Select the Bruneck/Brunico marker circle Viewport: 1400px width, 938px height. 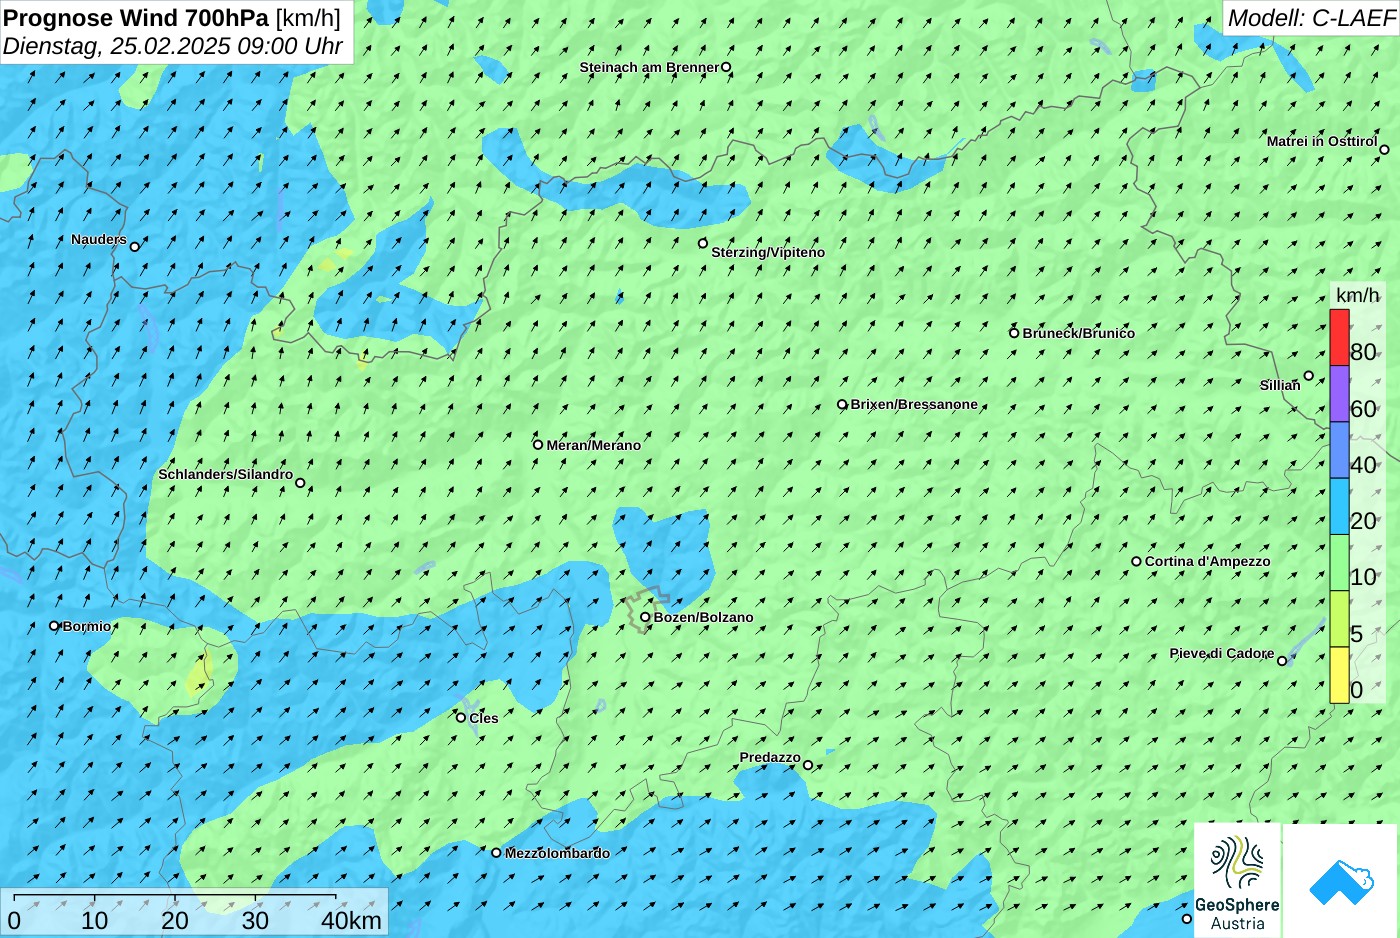click(1014, 333)
